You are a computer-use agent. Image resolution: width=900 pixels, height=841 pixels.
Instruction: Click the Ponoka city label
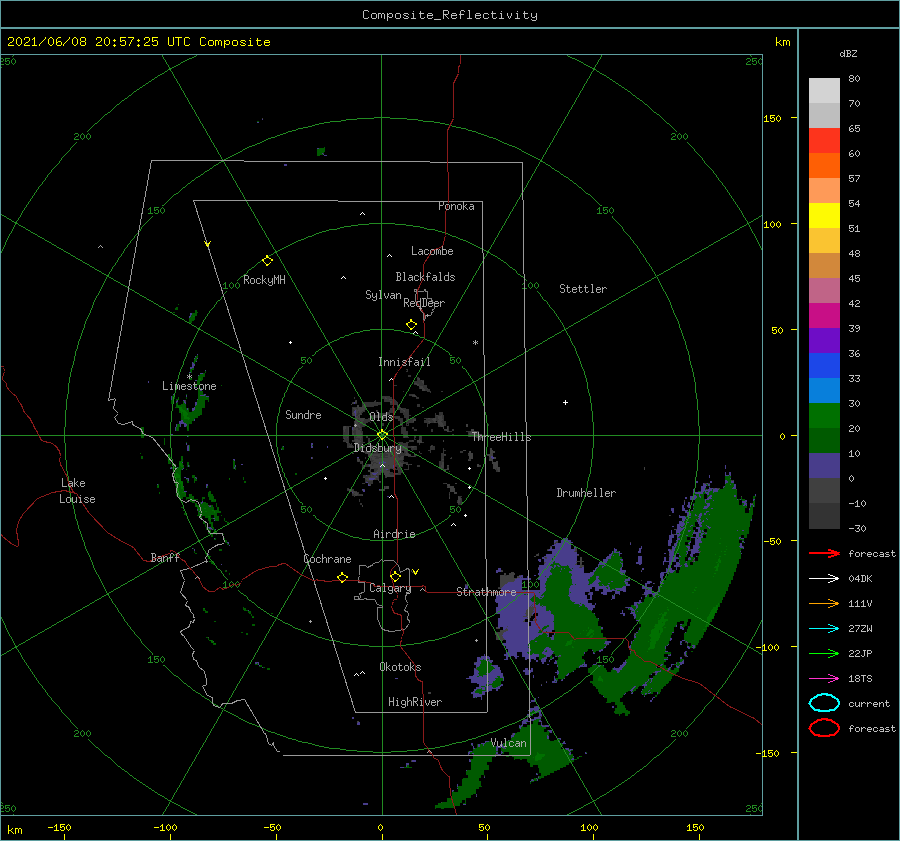click(x=456, y=206)
